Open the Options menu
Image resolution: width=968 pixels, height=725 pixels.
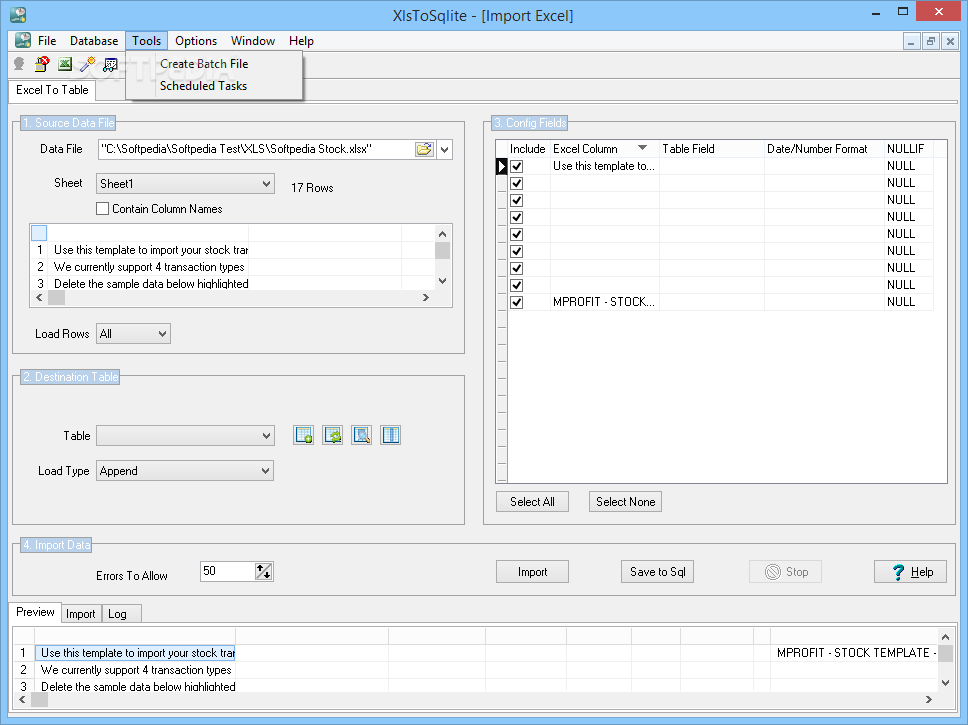[x=196, y=41]
